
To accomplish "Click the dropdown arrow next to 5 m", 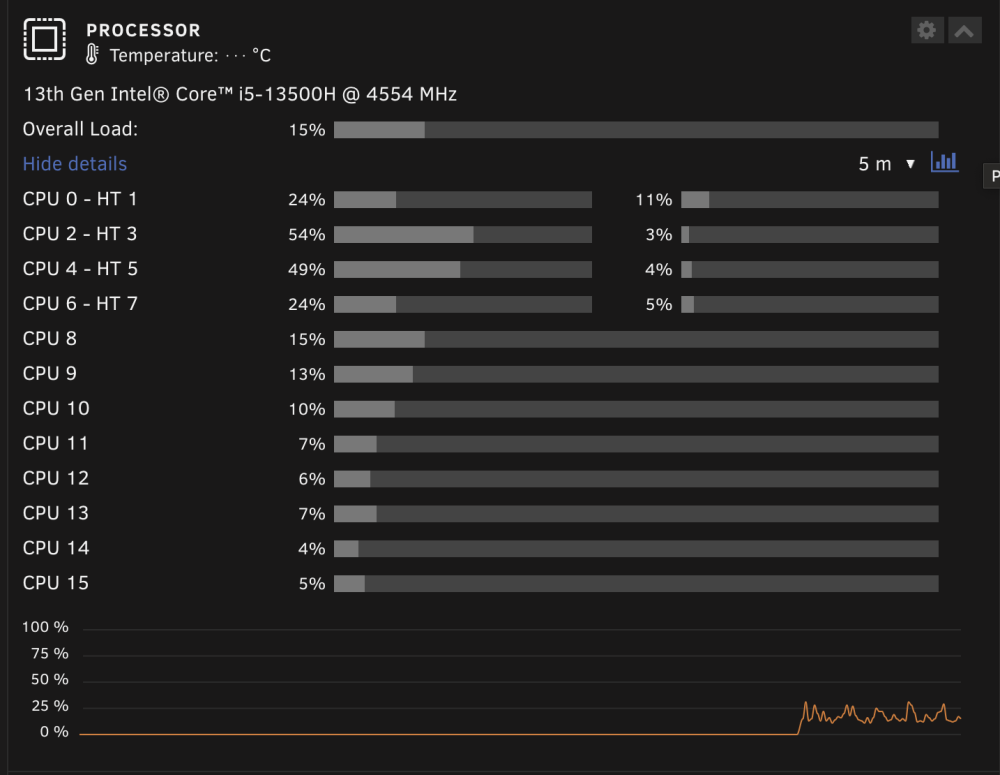I will (911, 165).
